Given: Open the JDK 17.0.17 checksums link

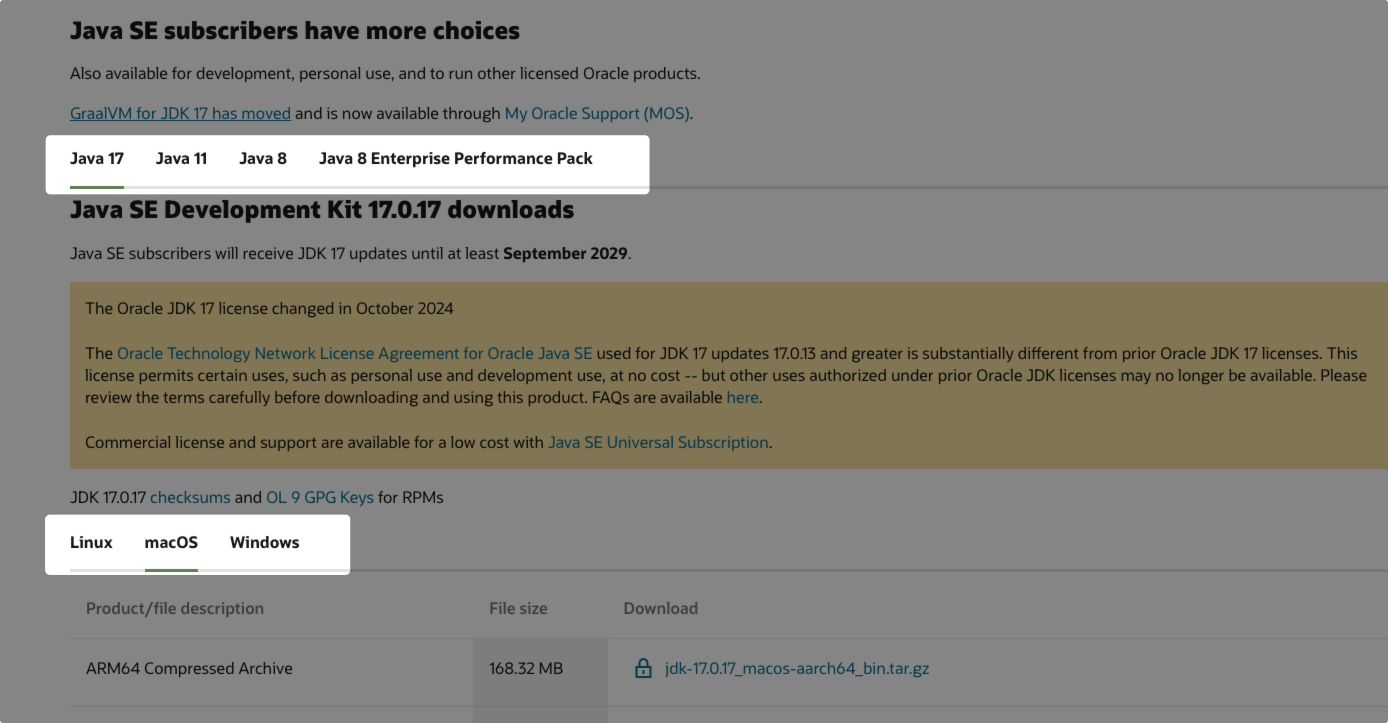Looking at the screenshot, I should point(190,497).
